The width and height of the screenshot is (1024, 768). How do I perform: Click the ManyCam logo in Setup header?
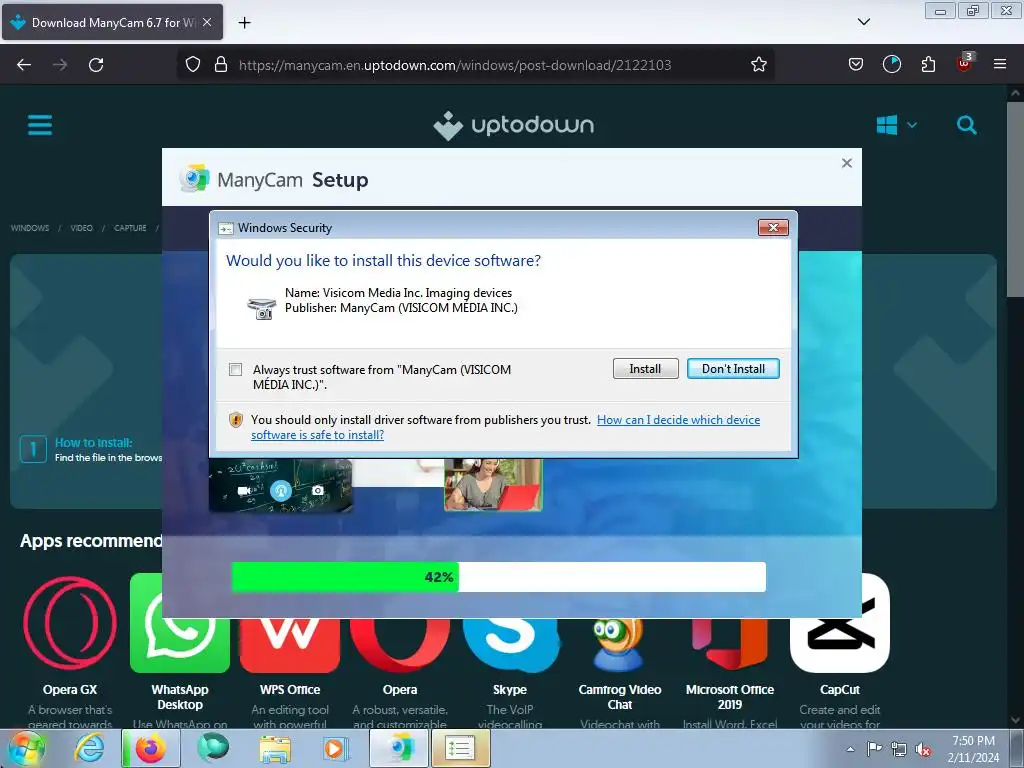pos(195,179)
